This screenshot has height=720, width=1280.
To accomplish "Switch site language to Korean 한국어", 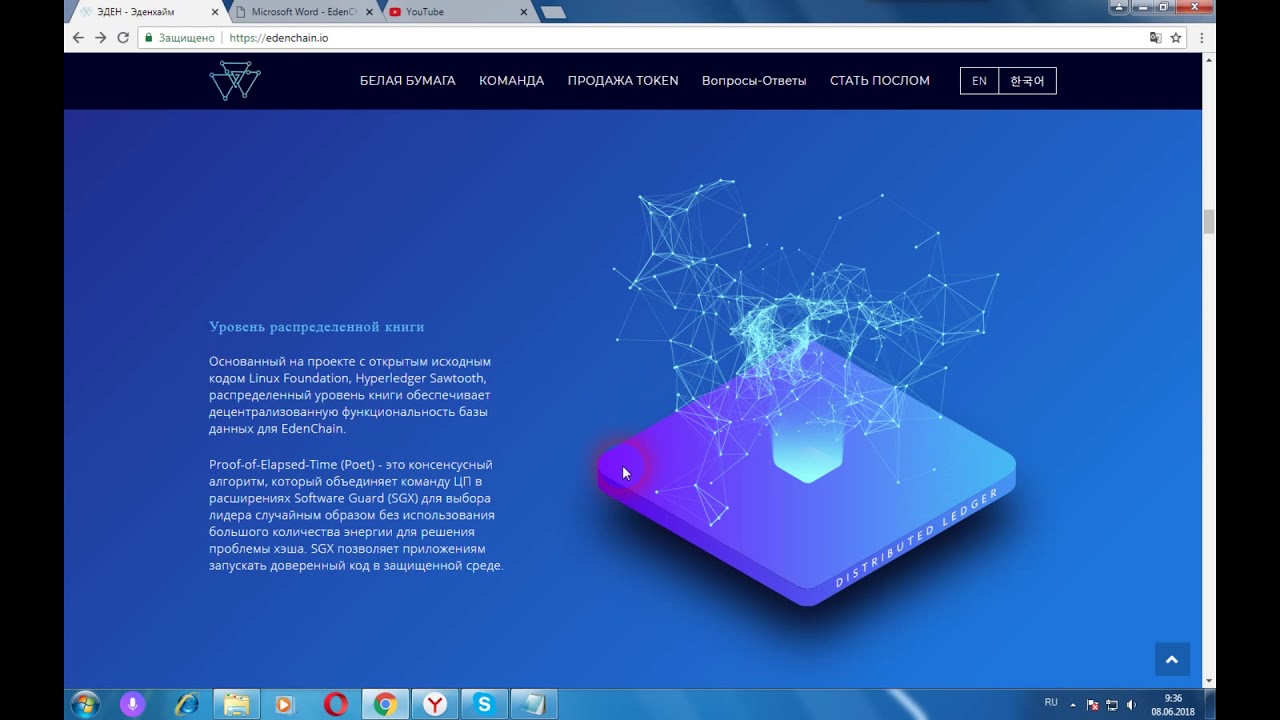I will pyautogui.click(x=1027, y=81).
